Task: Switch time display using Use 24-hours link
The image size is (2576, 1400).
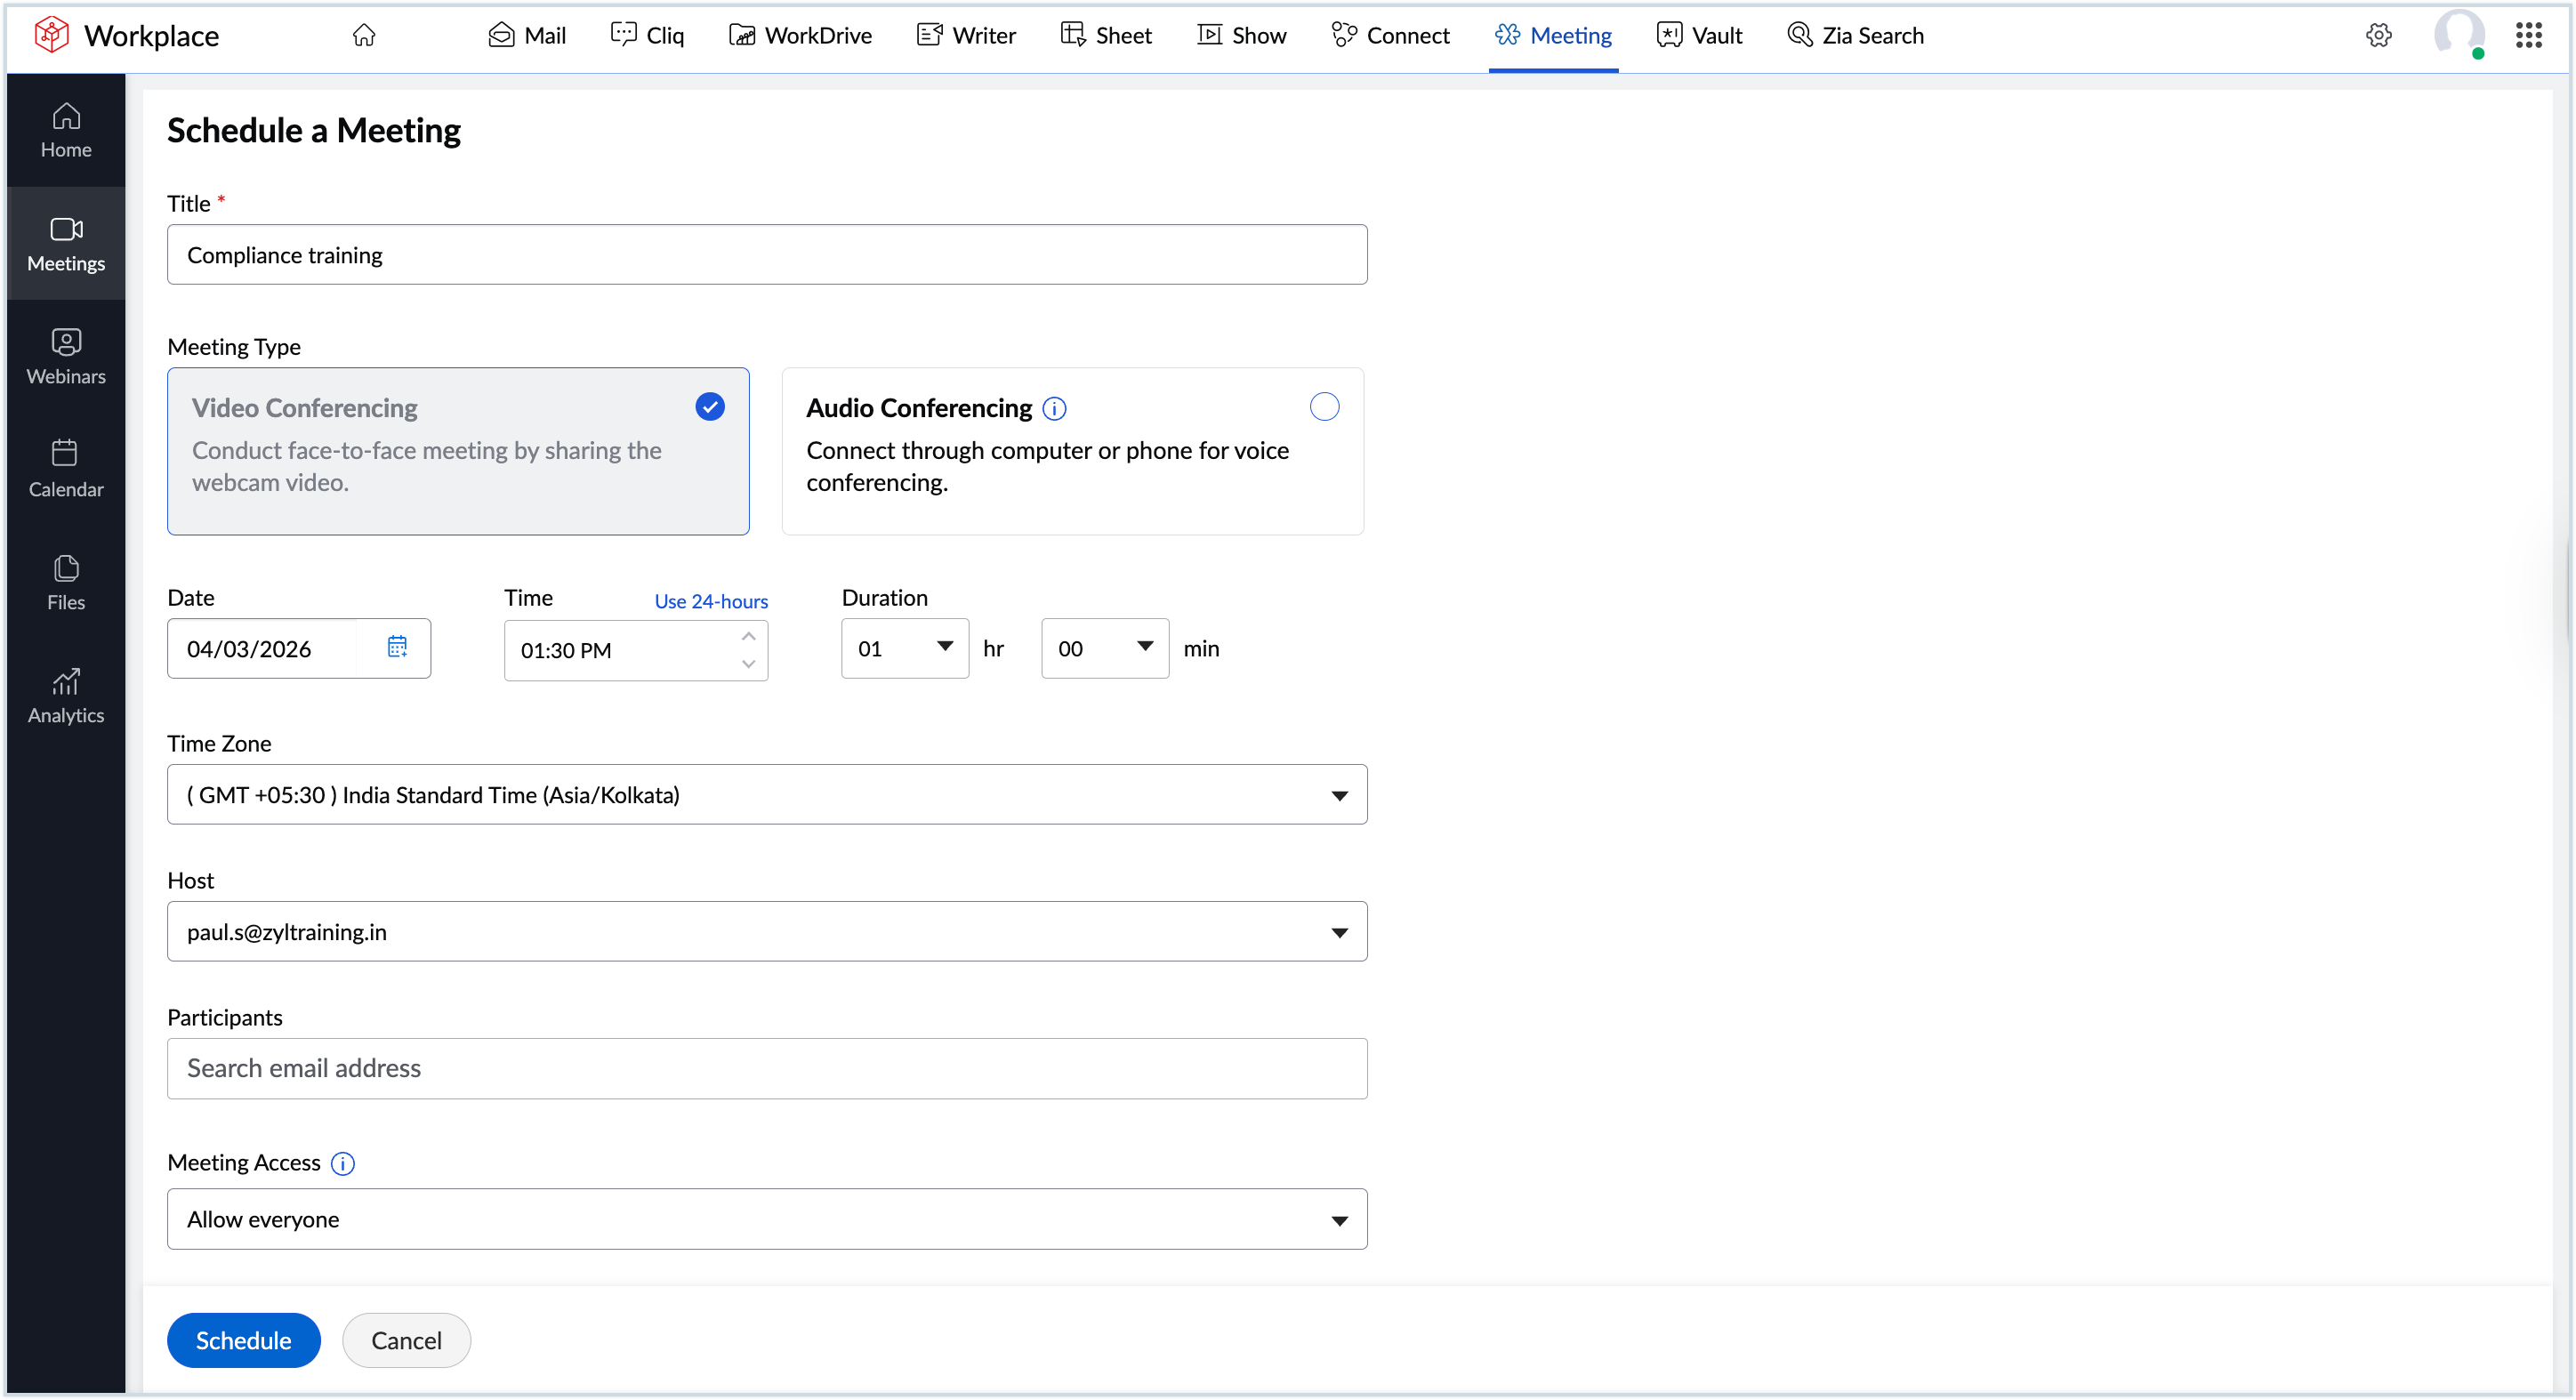Action: [x=710, y=600]
